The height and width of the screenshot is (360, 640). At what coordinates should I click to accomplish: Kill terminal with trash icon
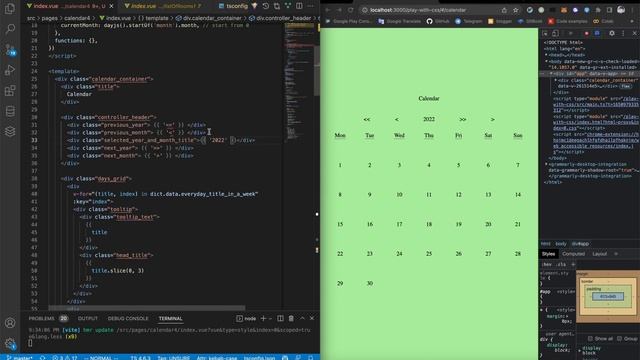point(291,318)
